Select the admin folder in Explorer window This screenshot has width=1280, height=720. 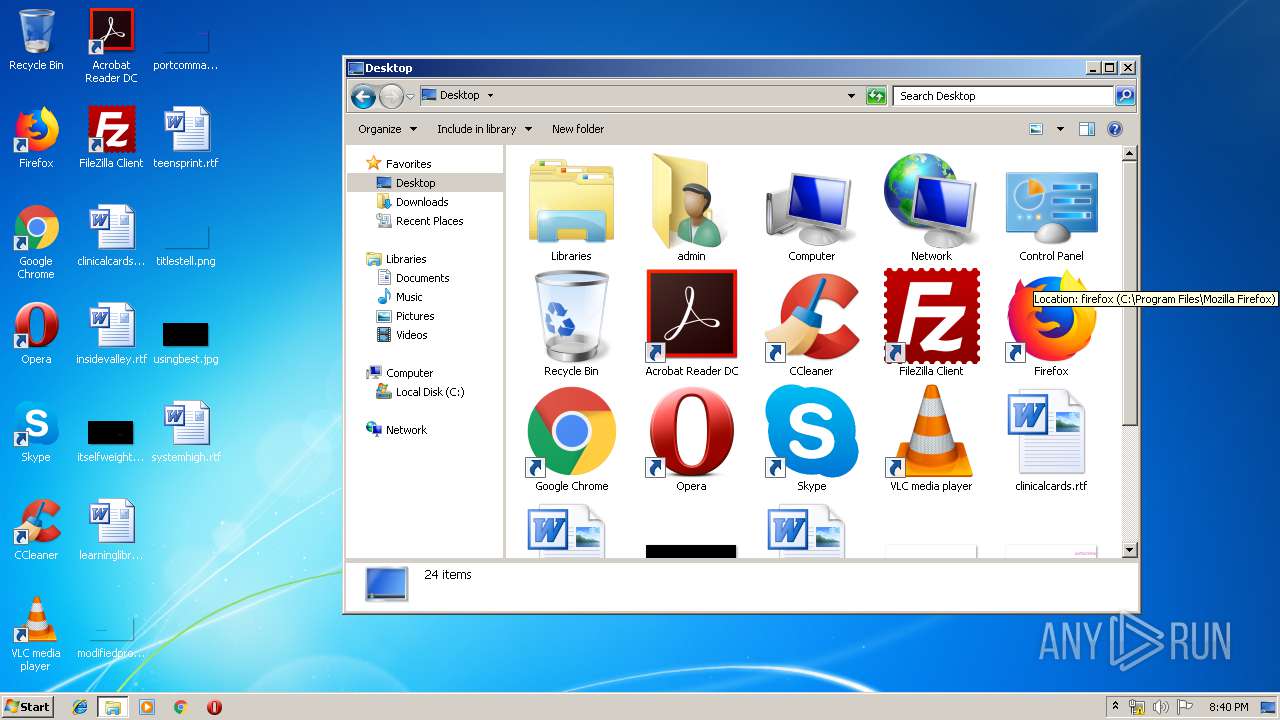pos(691,208)
